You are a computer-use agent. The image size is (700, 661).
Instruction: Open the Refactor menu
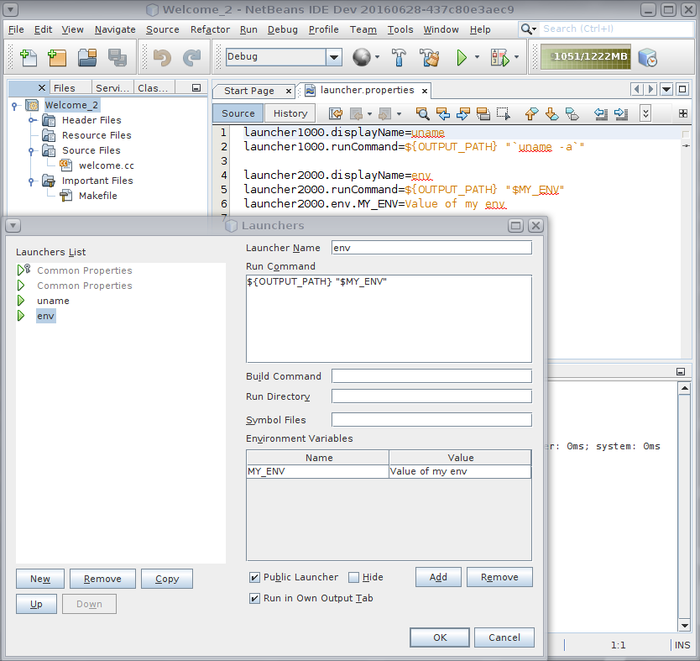point(210,29)
